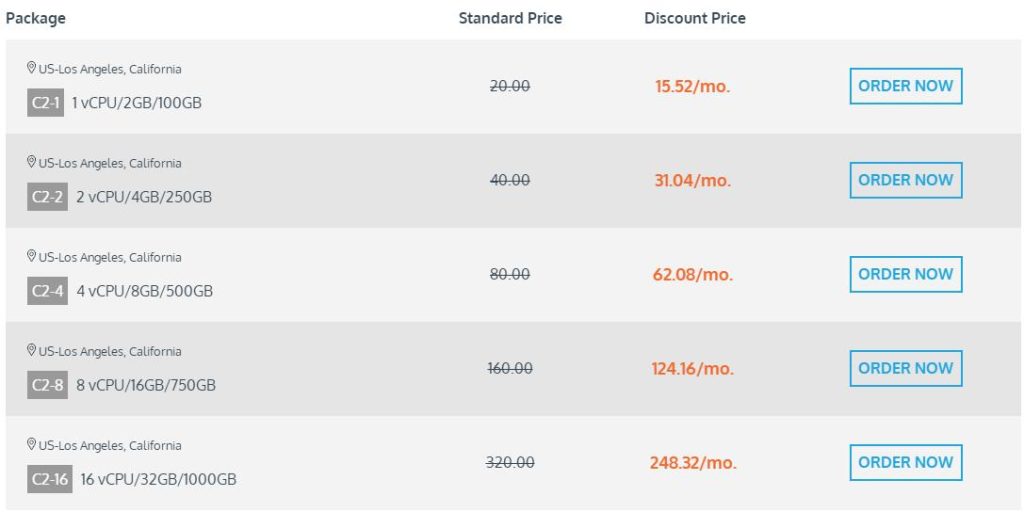Order the 124.16/mo. C2-8 plan
This screenshot has width=1024, height=512.
pyautogui.click(x=906, y=368)
